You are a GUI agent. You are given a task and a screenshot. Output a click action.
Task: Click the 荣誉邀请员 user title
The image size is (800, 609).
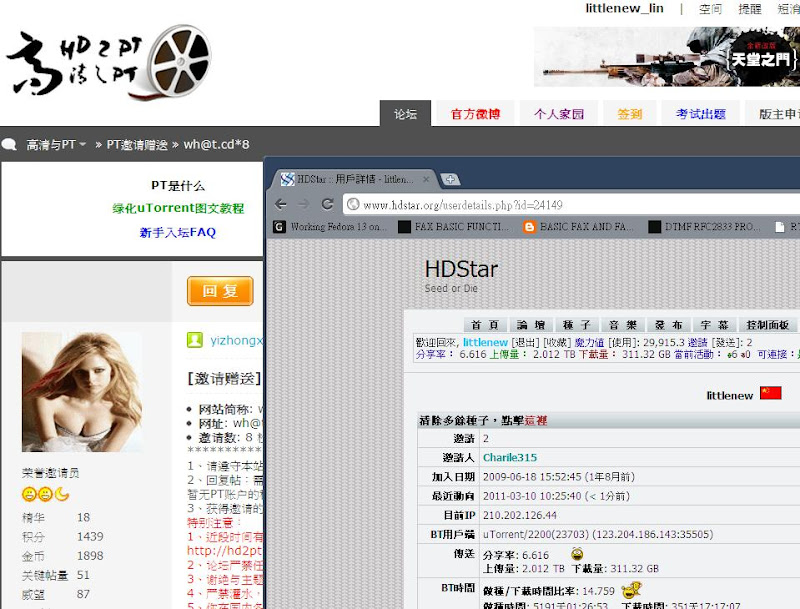(x=51, y=473)
